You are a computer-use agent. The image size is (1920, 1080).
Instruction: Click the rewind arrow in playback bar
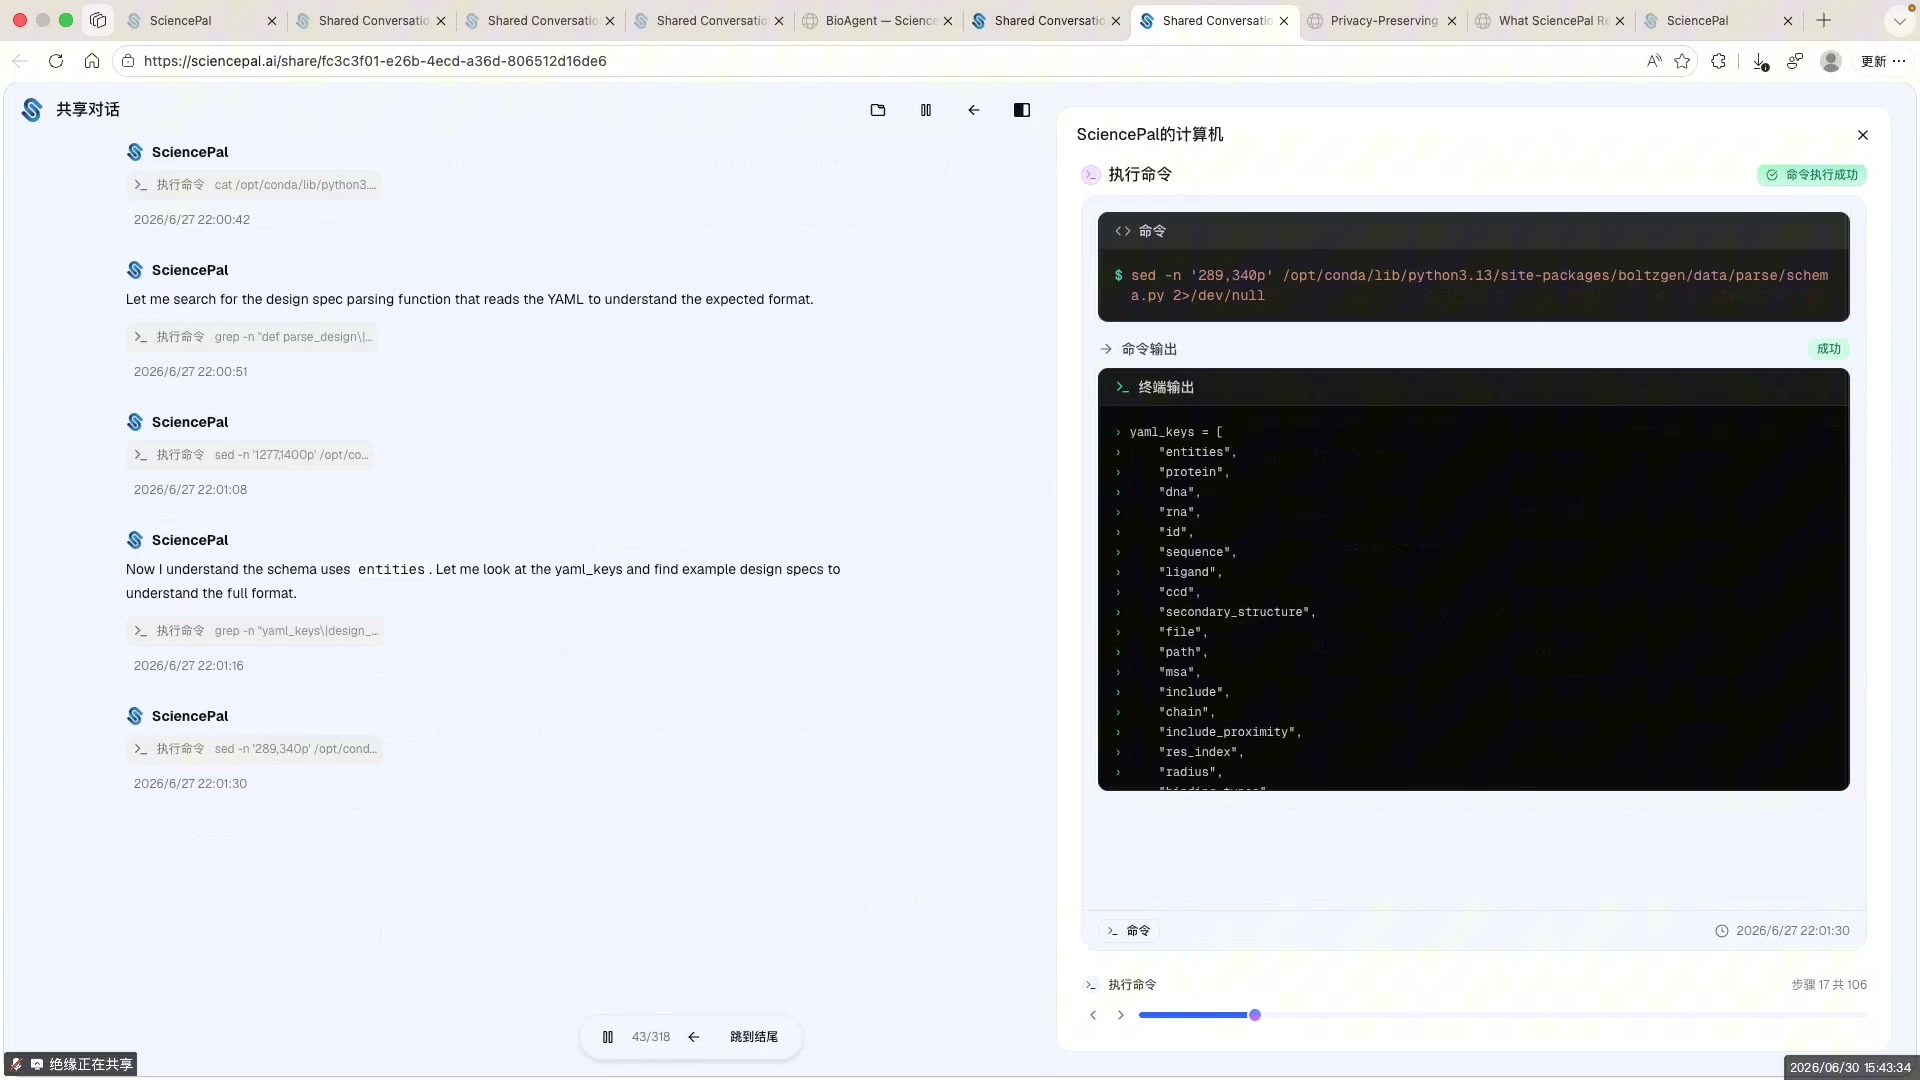click(694, 1037)
